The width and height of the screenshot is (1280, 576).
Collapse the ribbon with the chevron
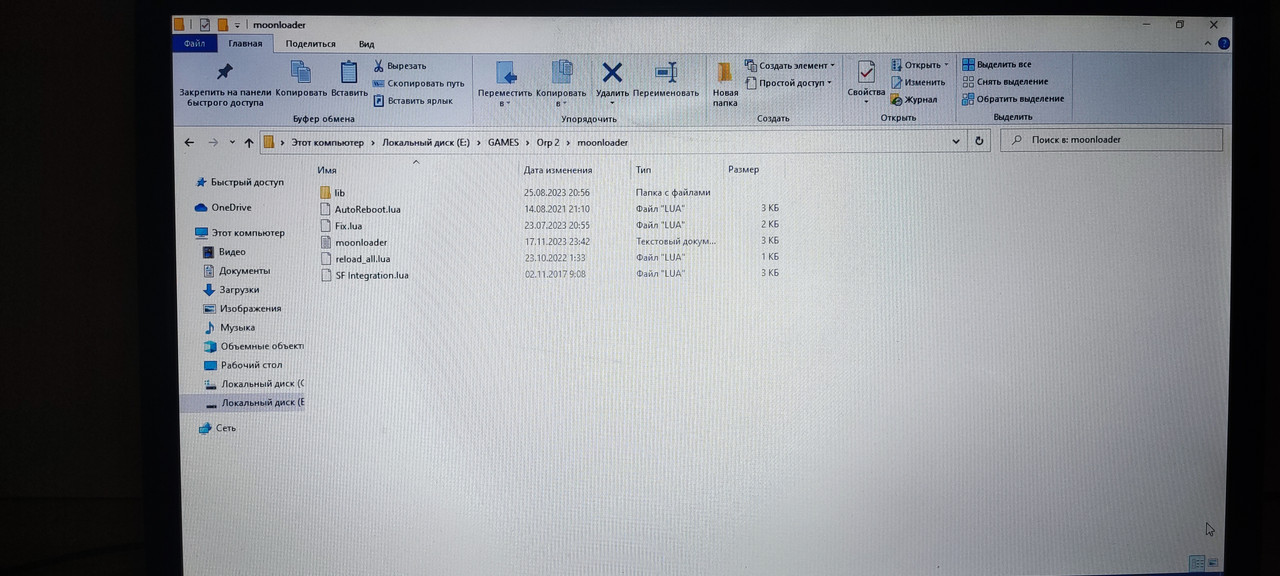(x=1210, y=44)
